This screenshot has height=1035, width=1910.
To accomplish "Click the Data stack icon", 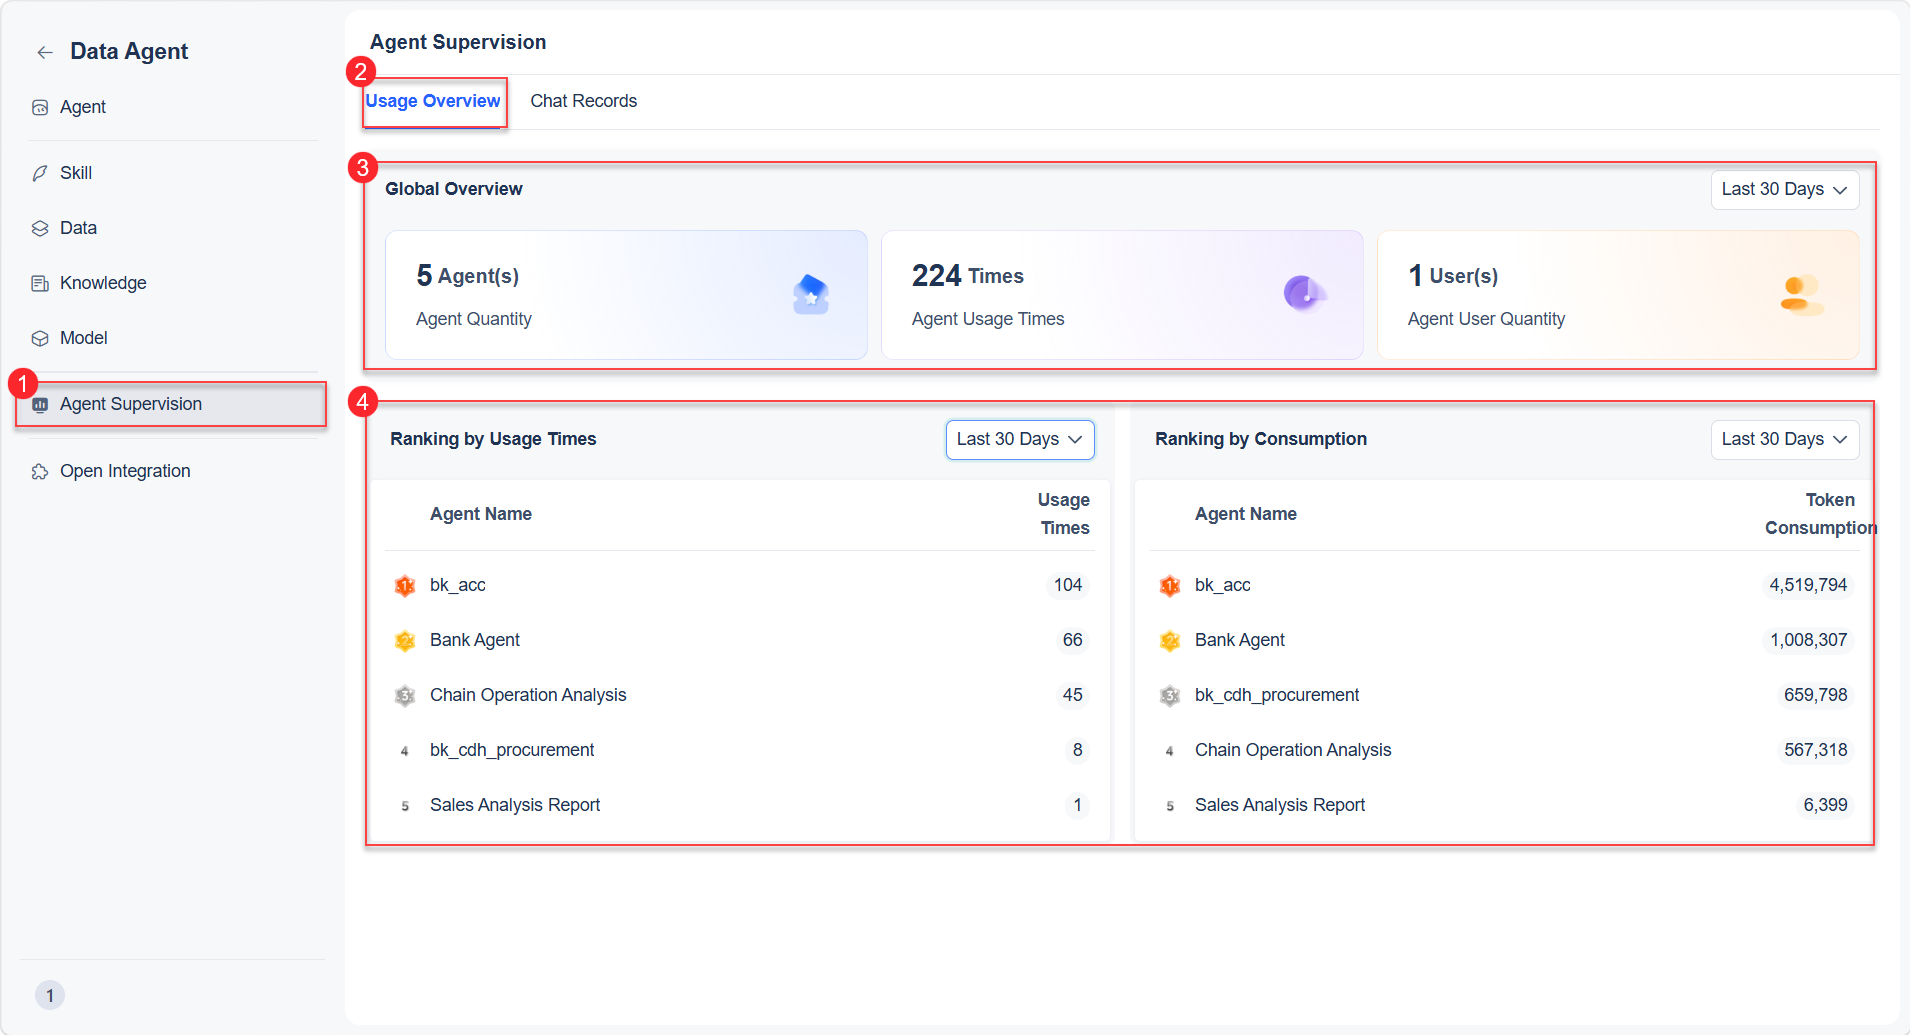I will point(40,228).
